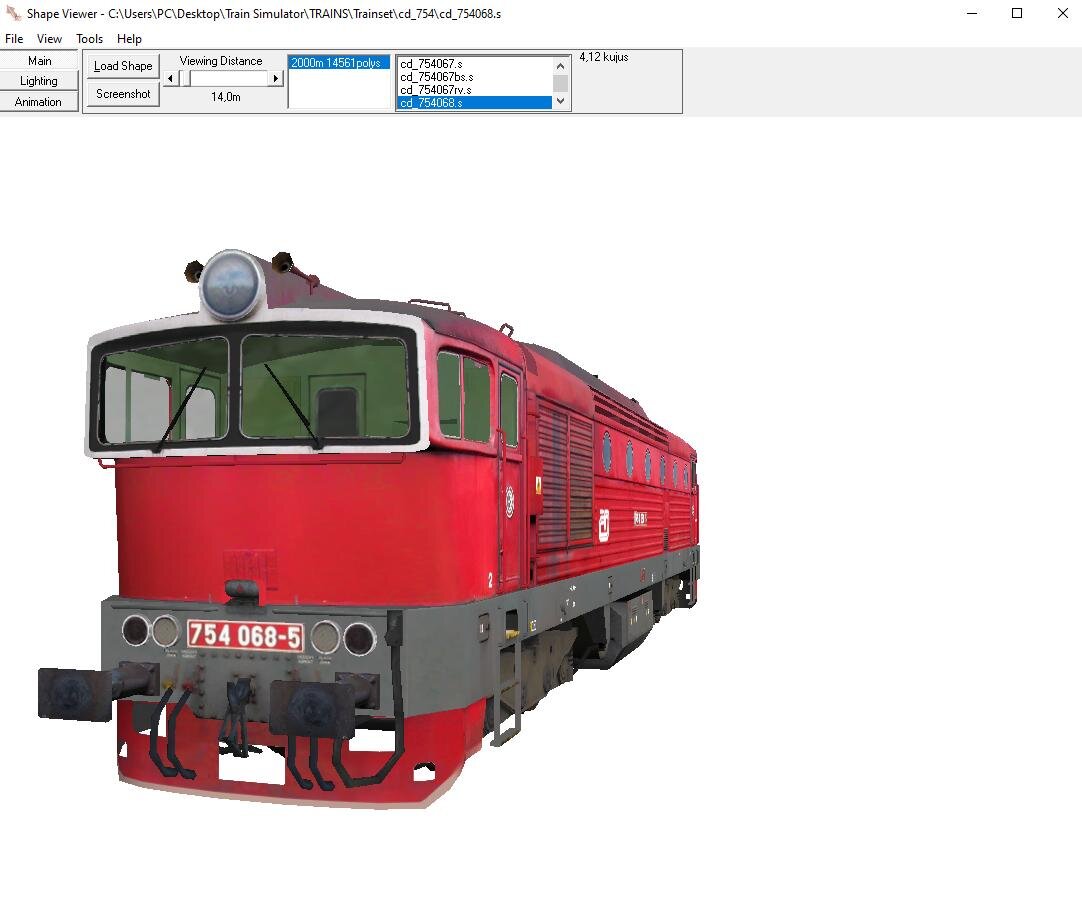Click the file list scrollbar up arrow

click(x=559, y=67)
